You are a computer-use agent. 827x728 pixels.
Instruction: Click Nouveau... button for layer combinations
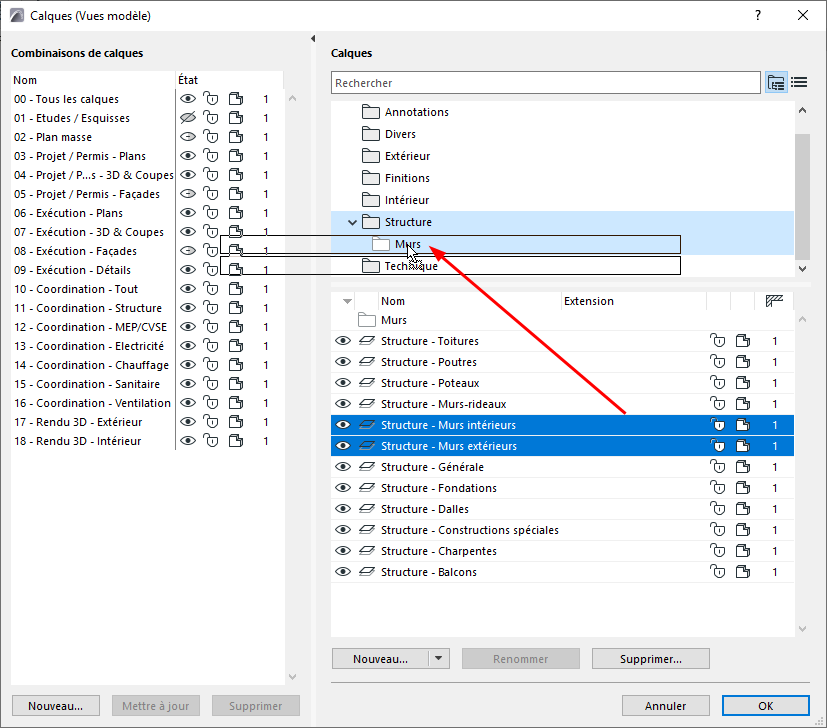[x=55, y=706]
